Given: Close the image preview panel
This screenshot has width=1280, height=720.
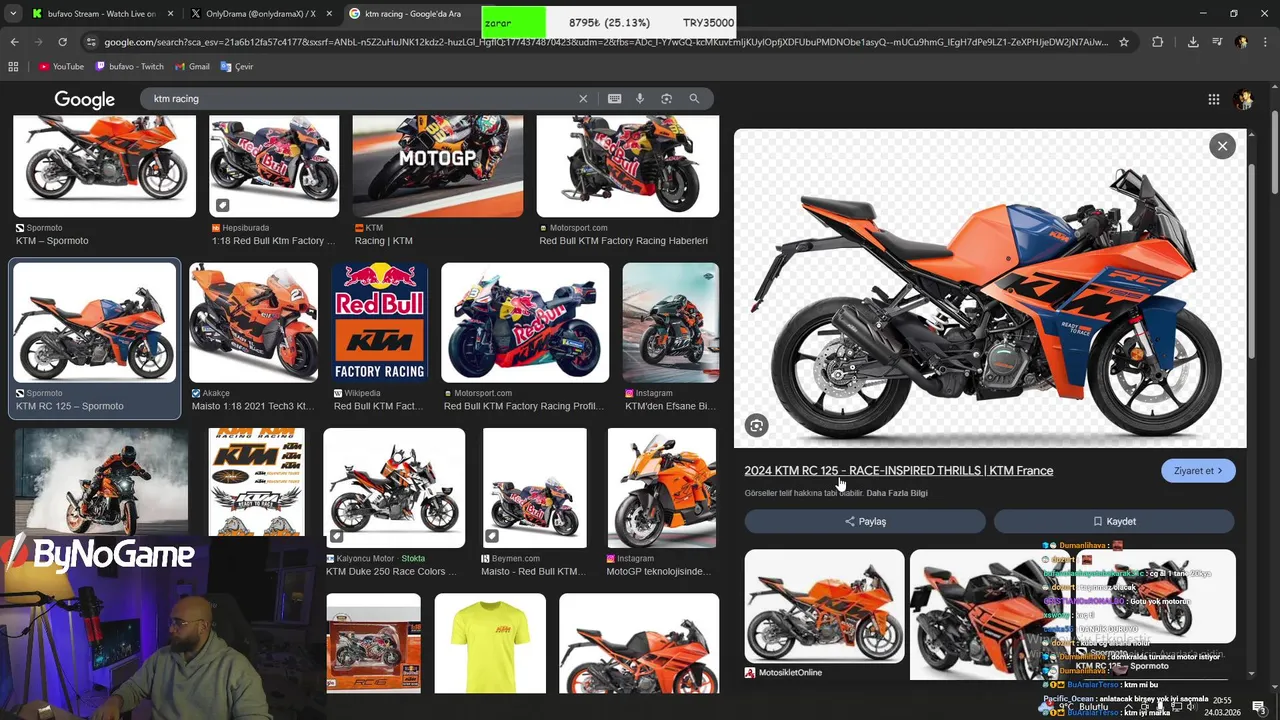Looking at the screenshot, I should click(x=1222, y=146).
